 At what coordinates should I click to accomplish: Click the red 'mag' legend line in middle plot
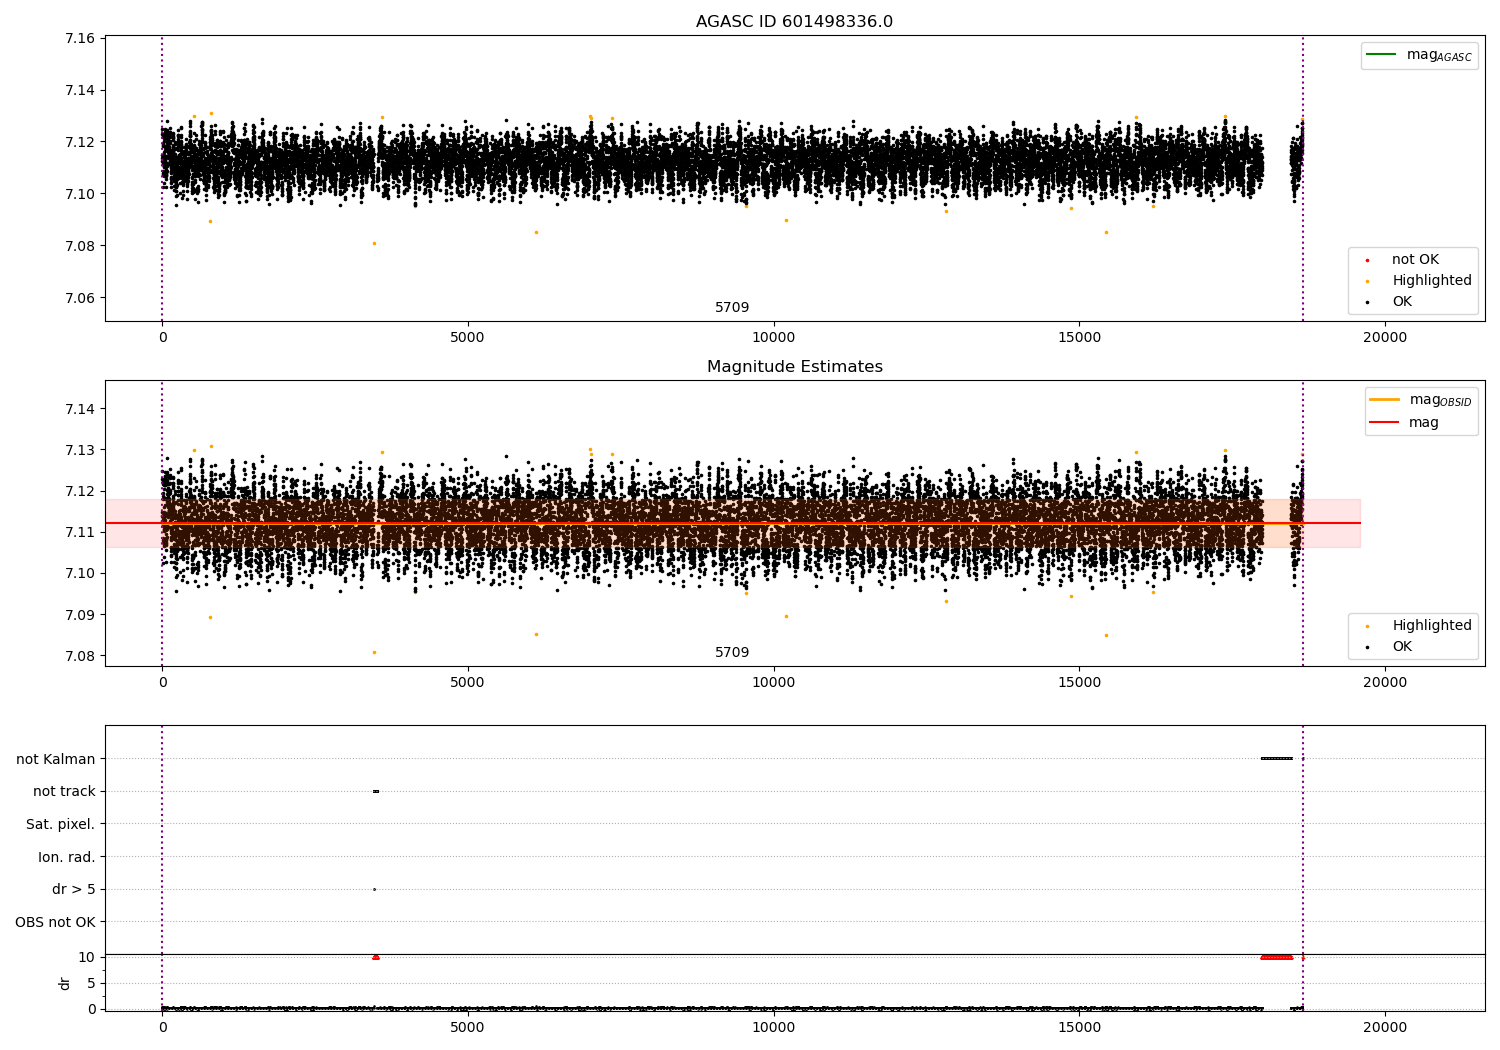(1384, 422)
